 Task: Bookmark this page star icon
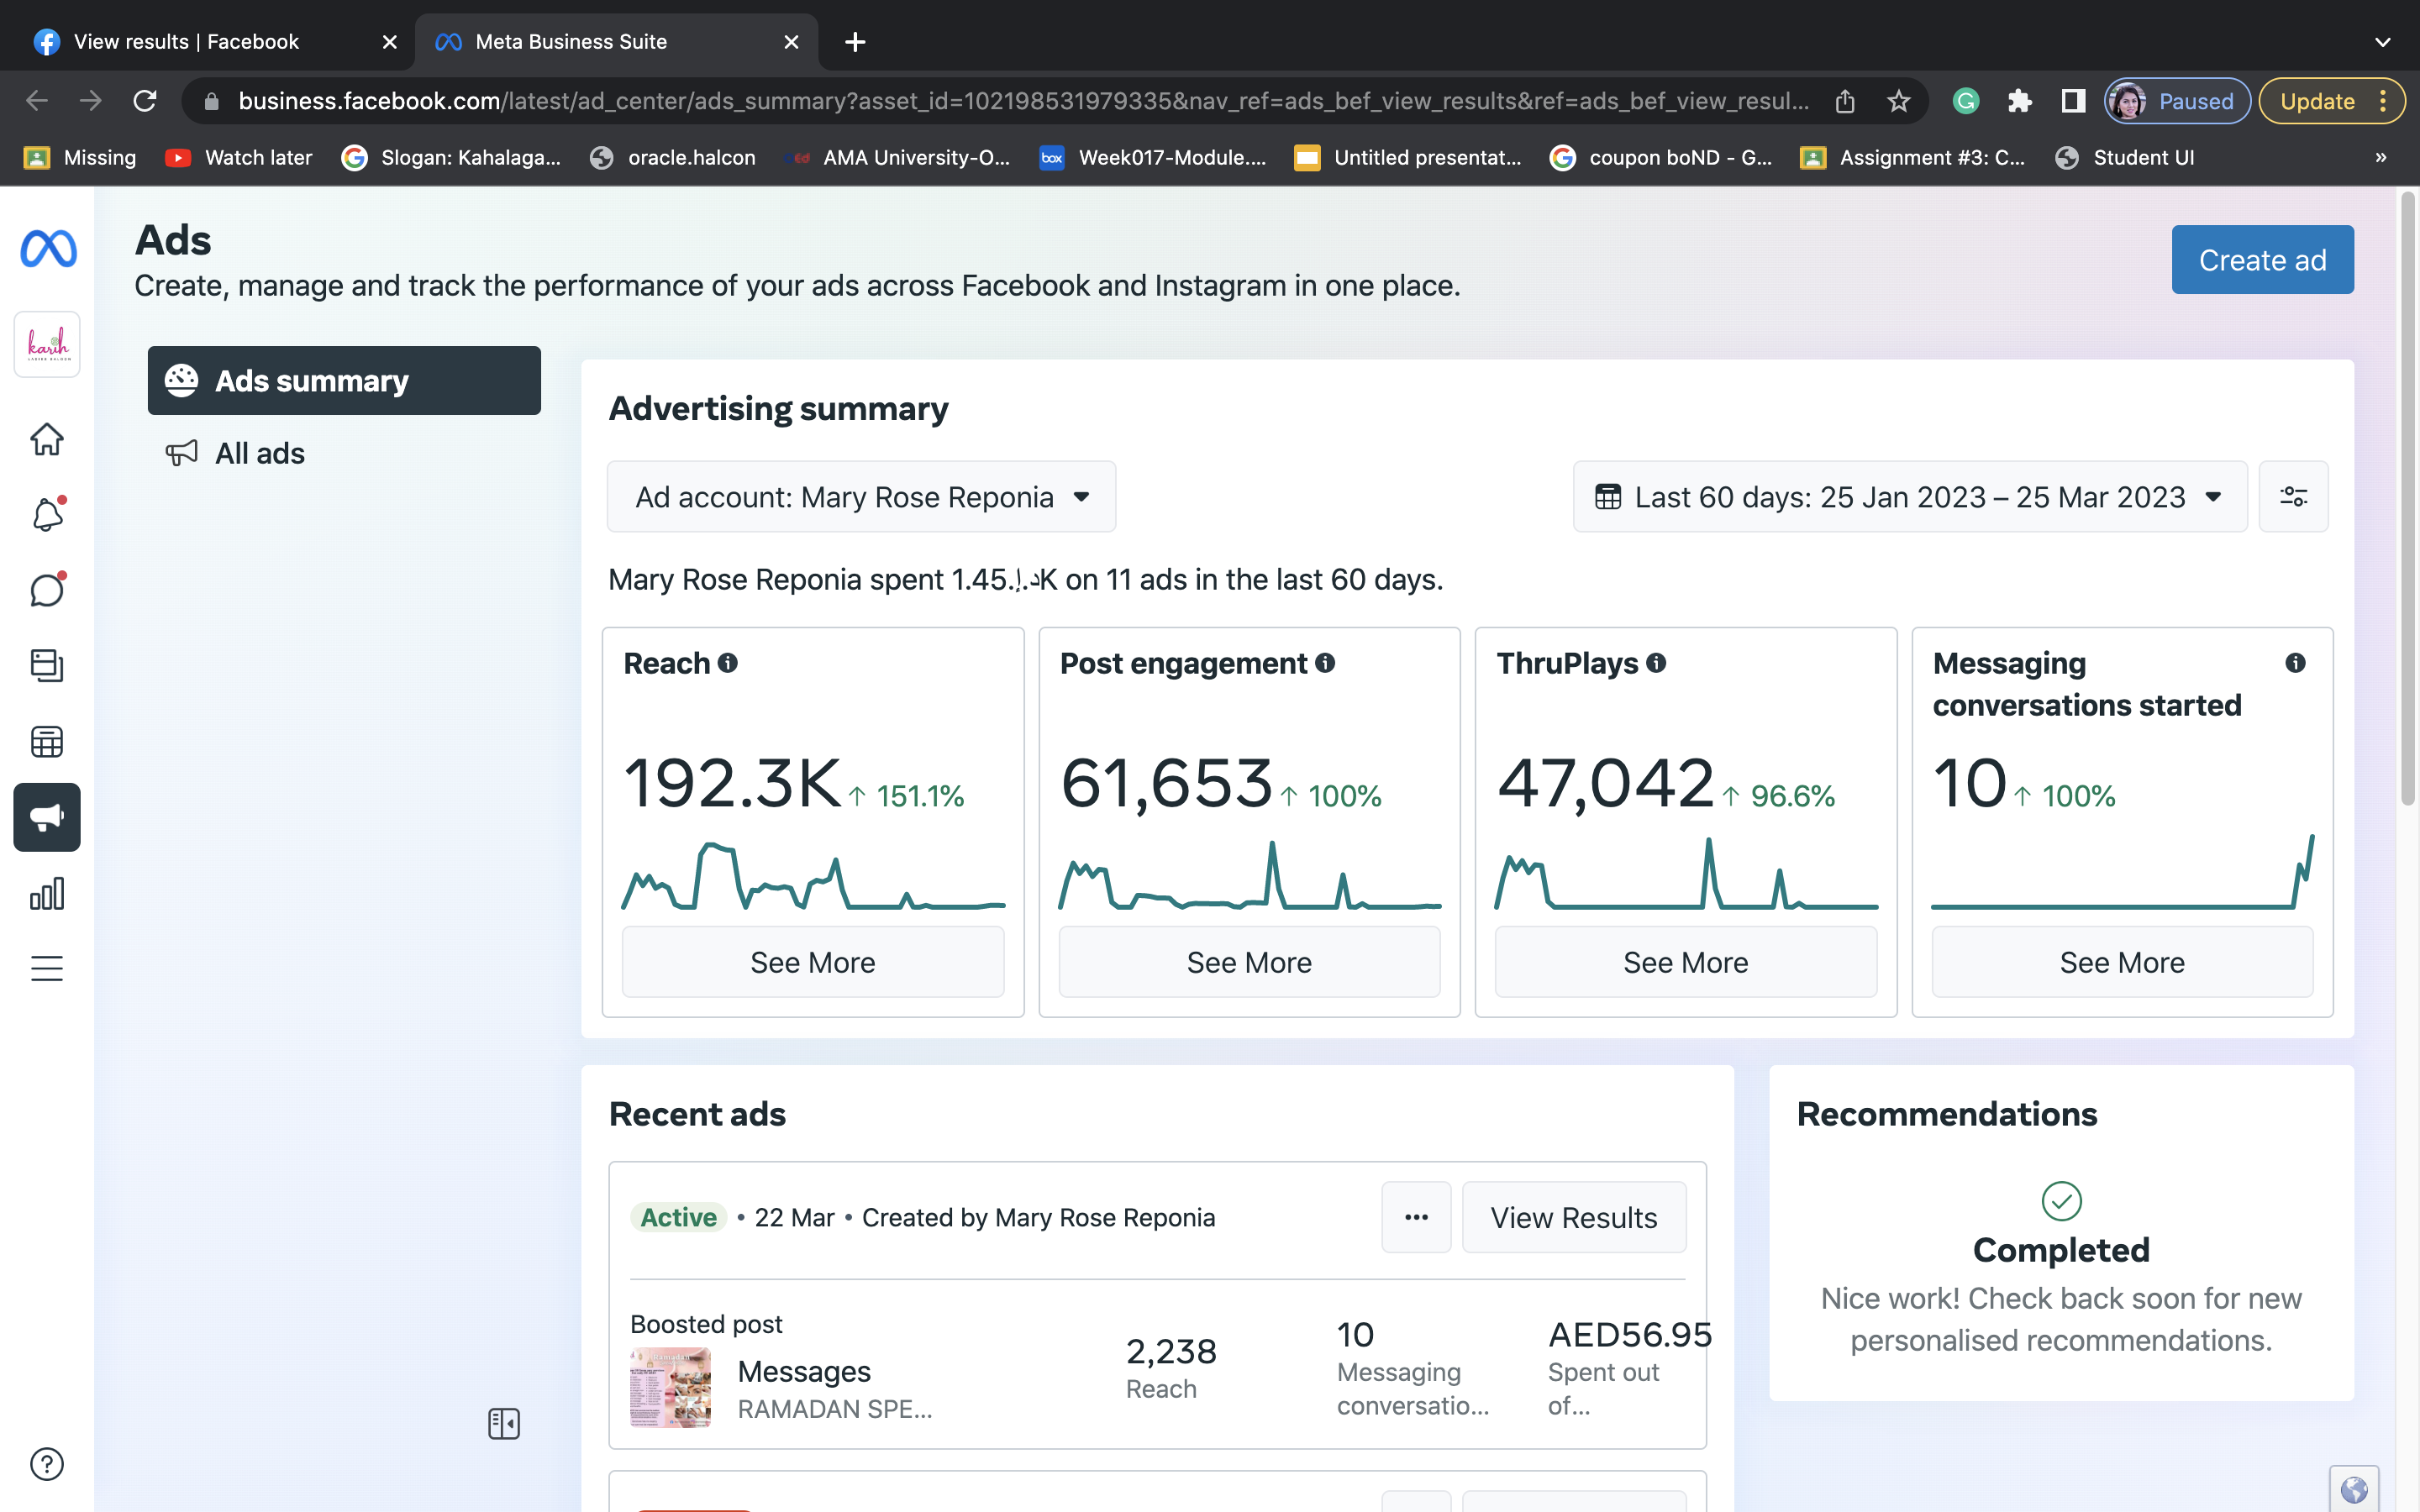click(x=1899, y=101)
